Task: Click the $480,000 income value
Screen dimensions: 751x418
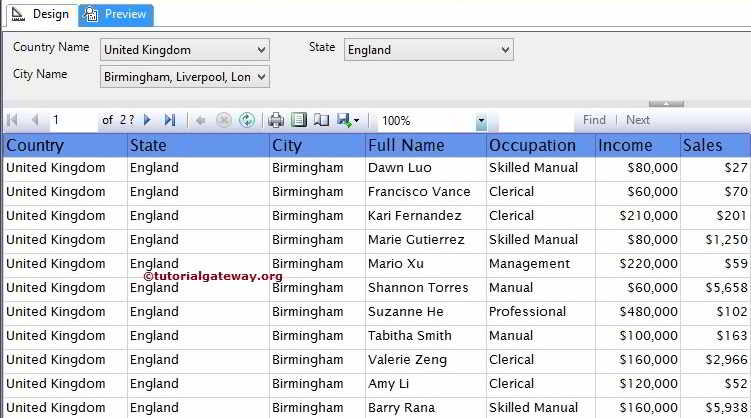Action: (x=648, y=312)
